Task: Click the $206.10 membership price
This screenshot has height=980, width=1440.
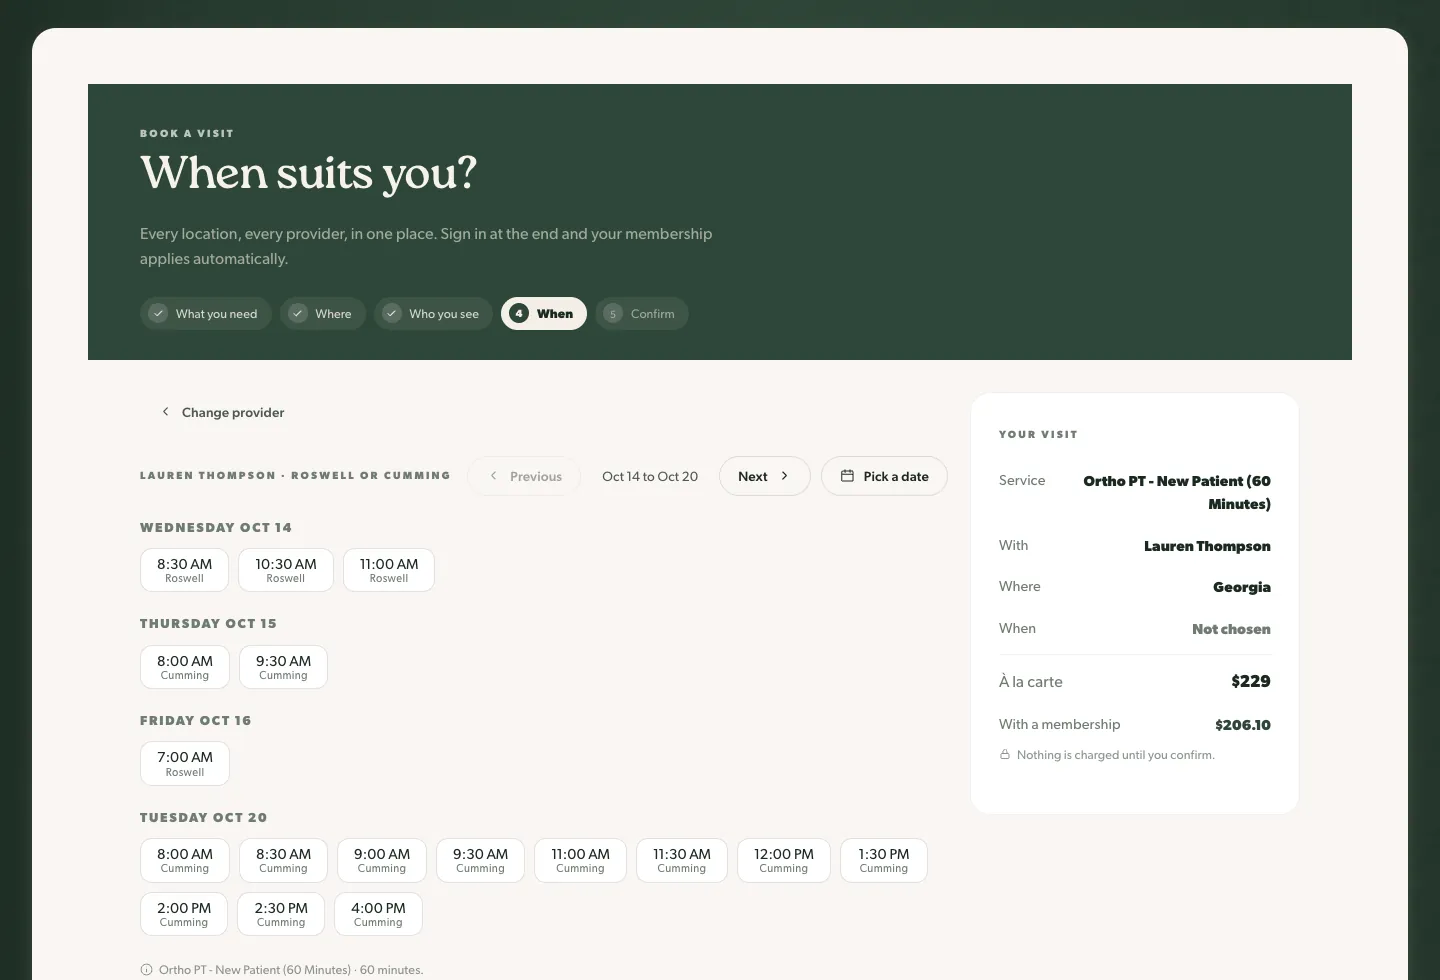Action: pos(1243,725)
